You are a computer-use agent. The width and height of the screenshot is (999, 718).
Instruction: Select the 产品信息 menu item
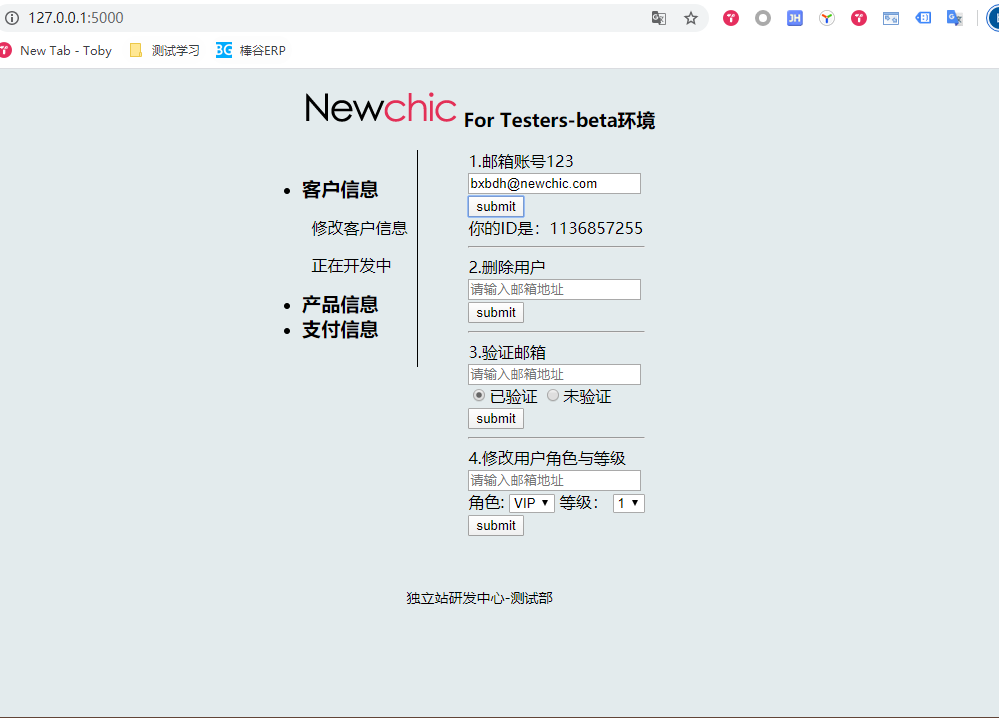(x=340, y=304)
